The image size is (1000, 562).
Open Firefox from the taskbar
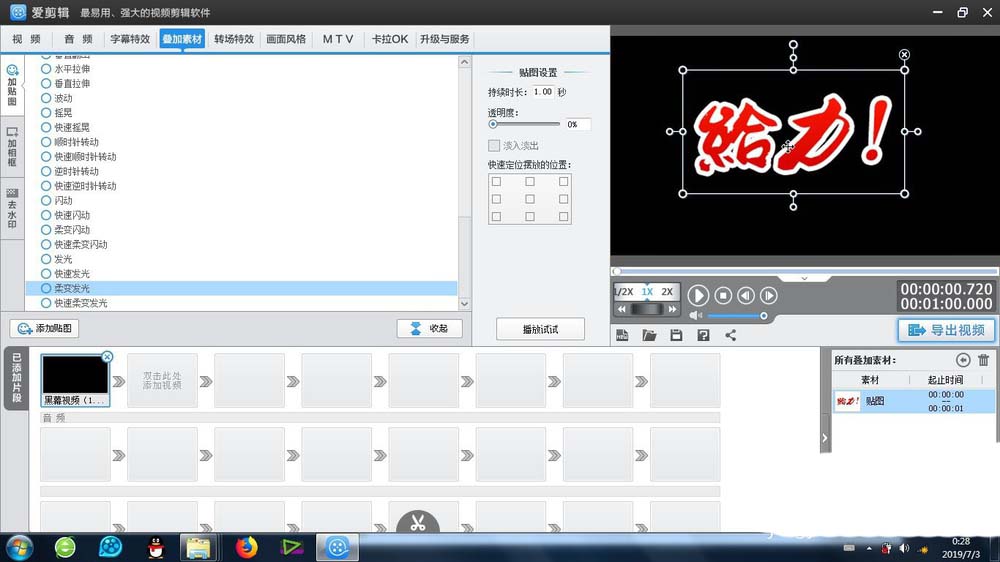click(x=246, y=547)
